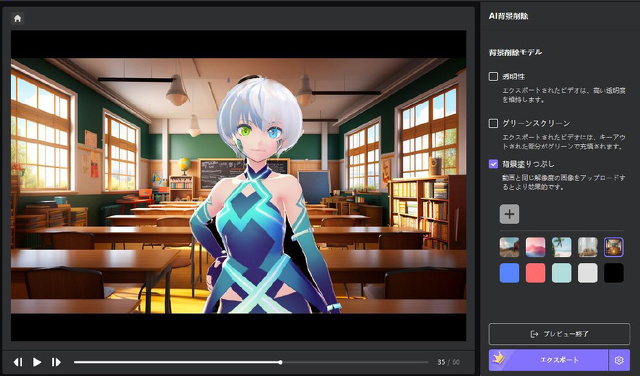
Task: Select the bright room background thumbnail
Action: click(588, 247)
